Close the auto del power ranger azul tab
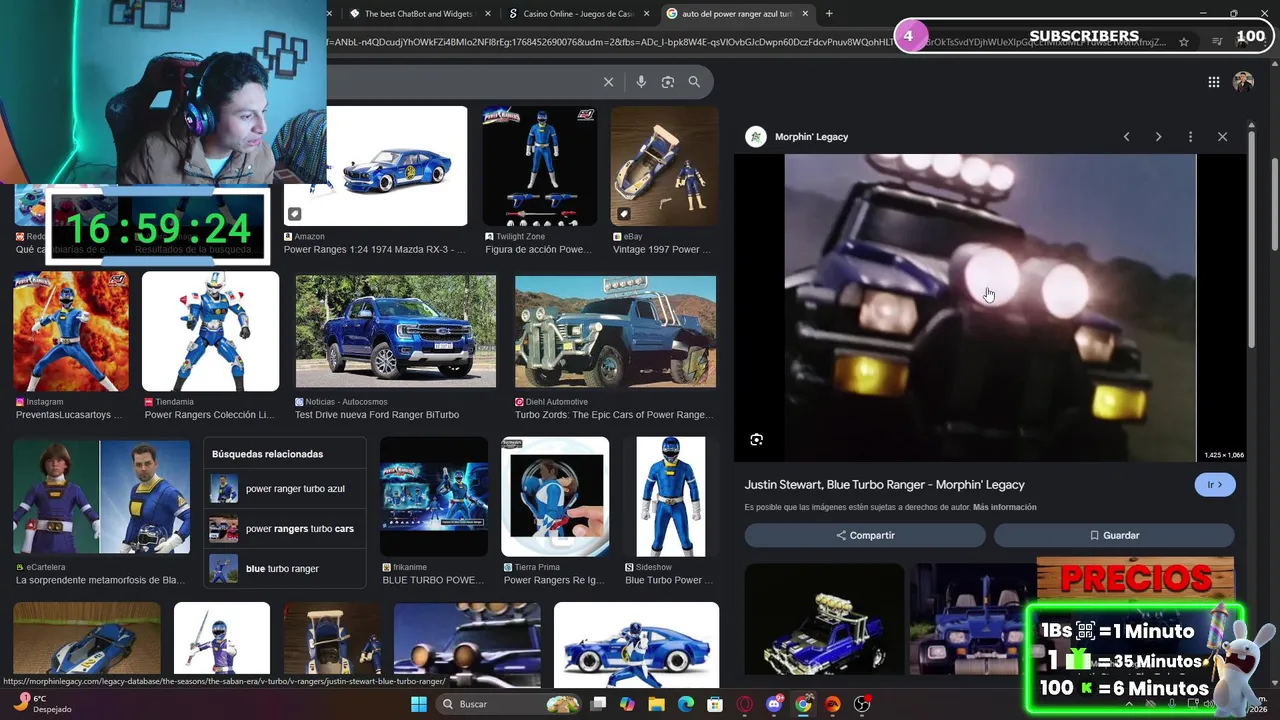 coord(804,14)
